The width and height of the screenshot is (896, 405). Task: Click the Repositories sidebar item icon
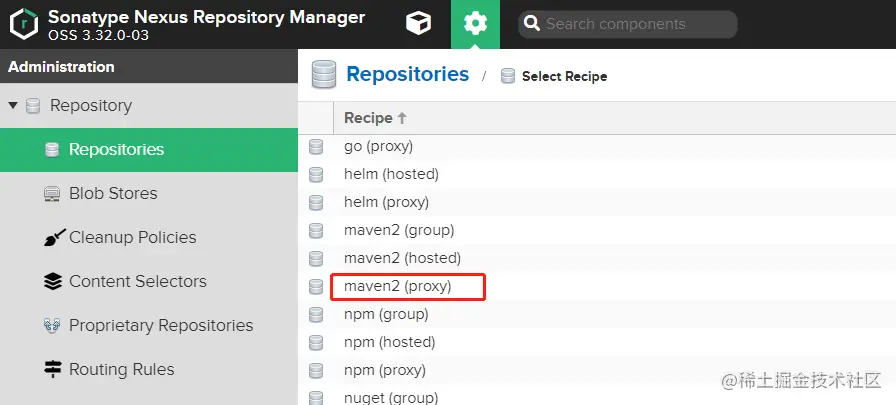pyautogui.click(x=52, y=150)
